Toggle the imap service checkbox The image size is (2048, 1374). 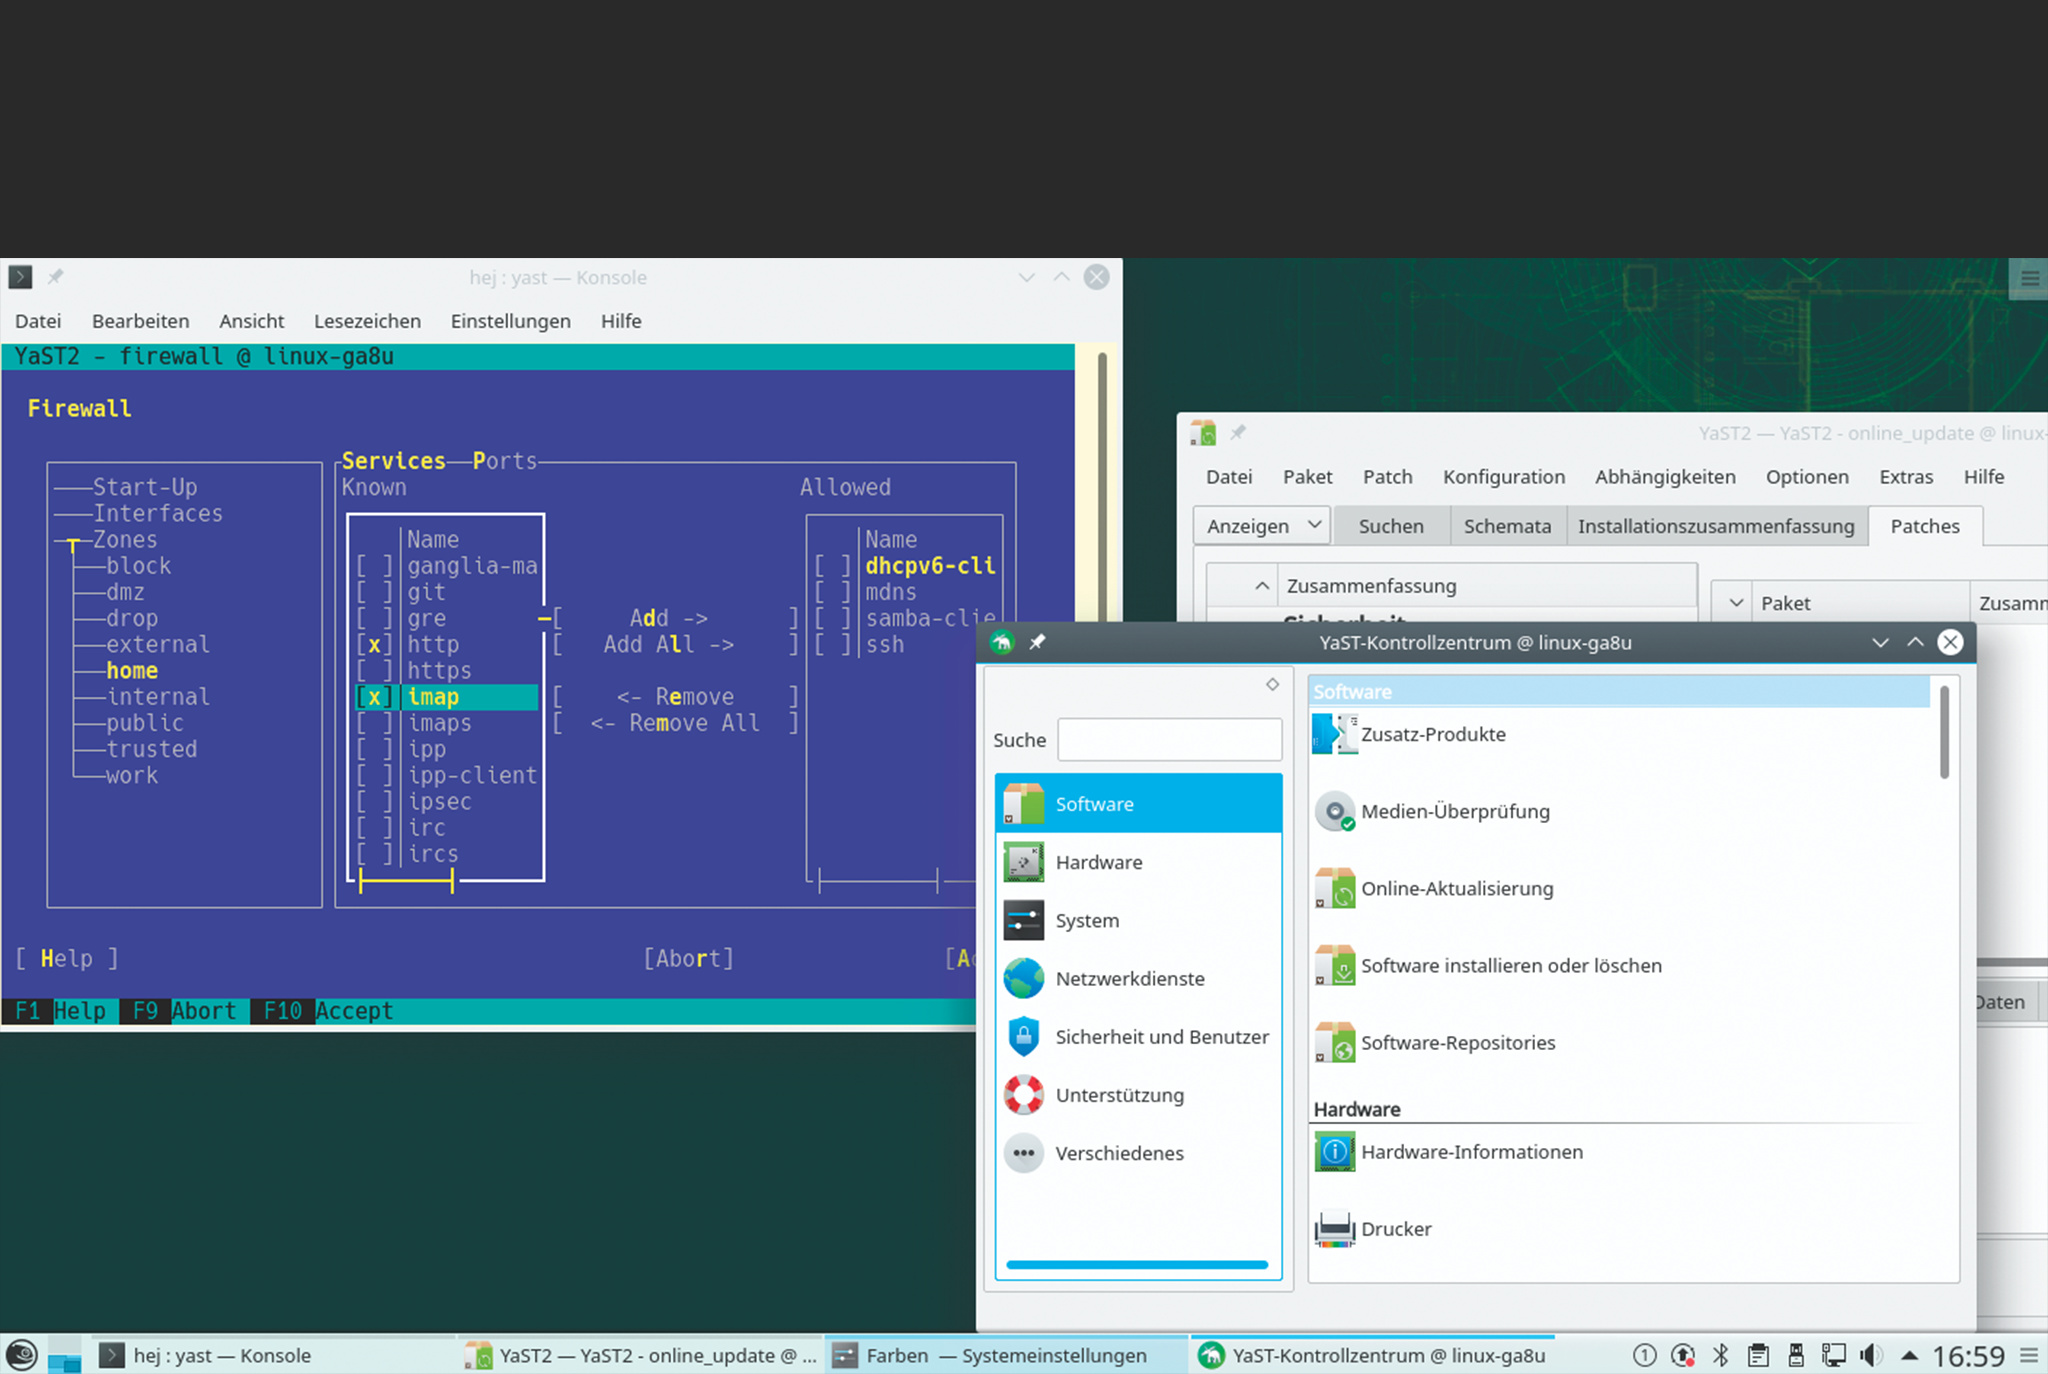pos(374,697)
